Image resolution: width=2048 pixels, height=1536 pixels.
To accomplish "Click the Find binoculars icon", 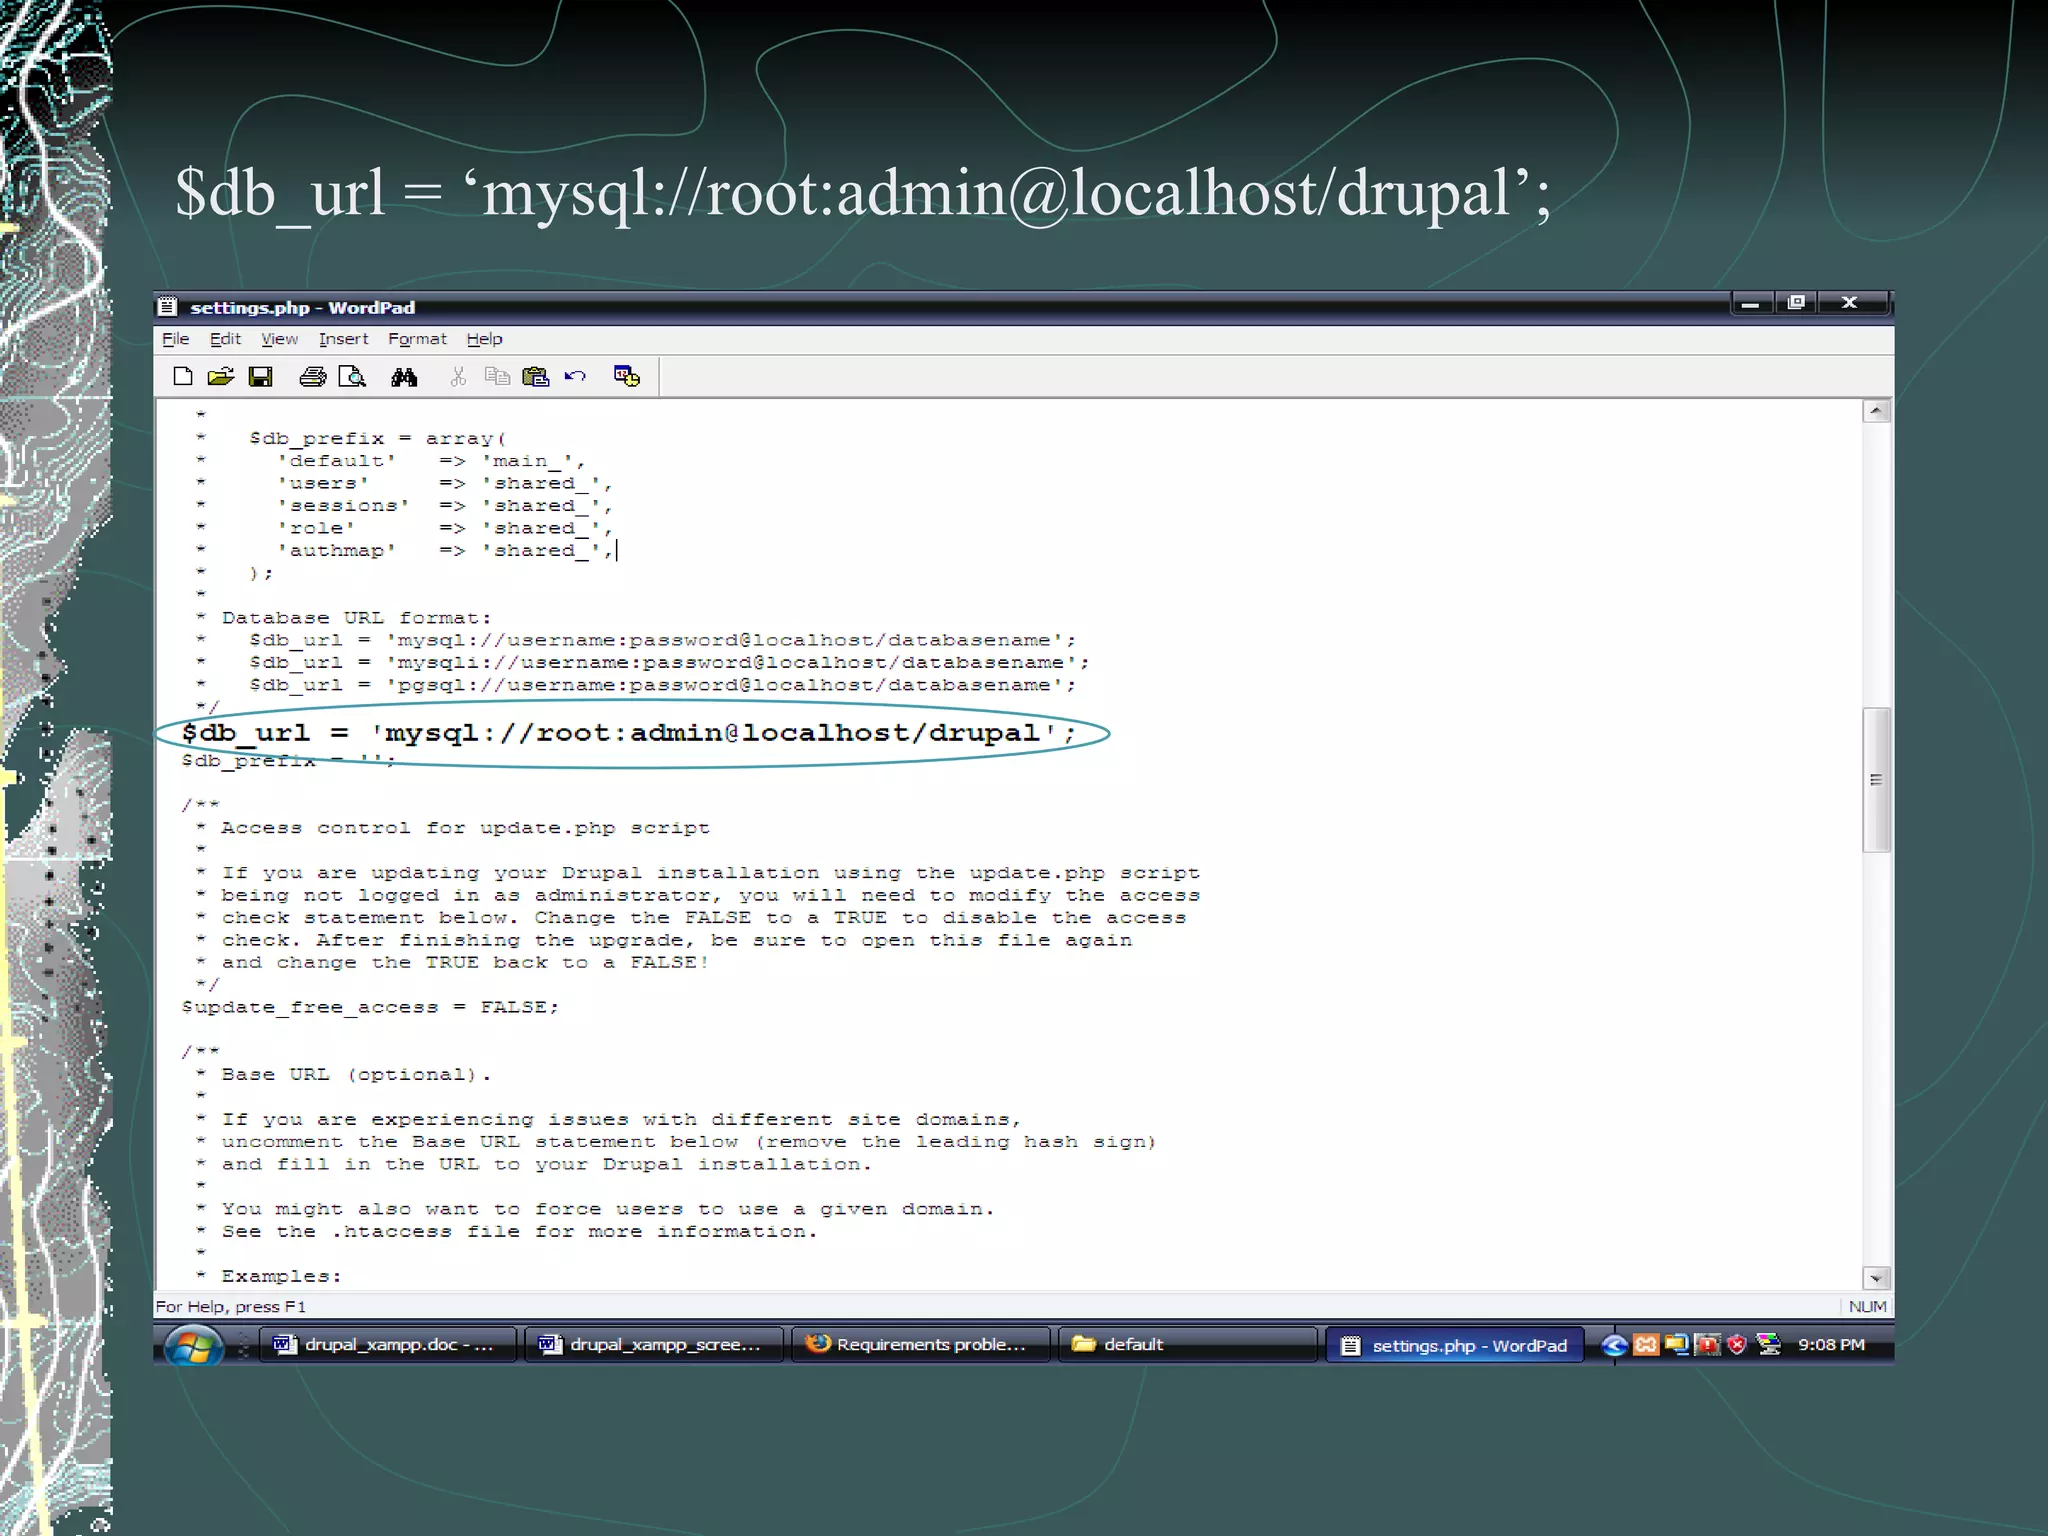I will click(404, 377).
